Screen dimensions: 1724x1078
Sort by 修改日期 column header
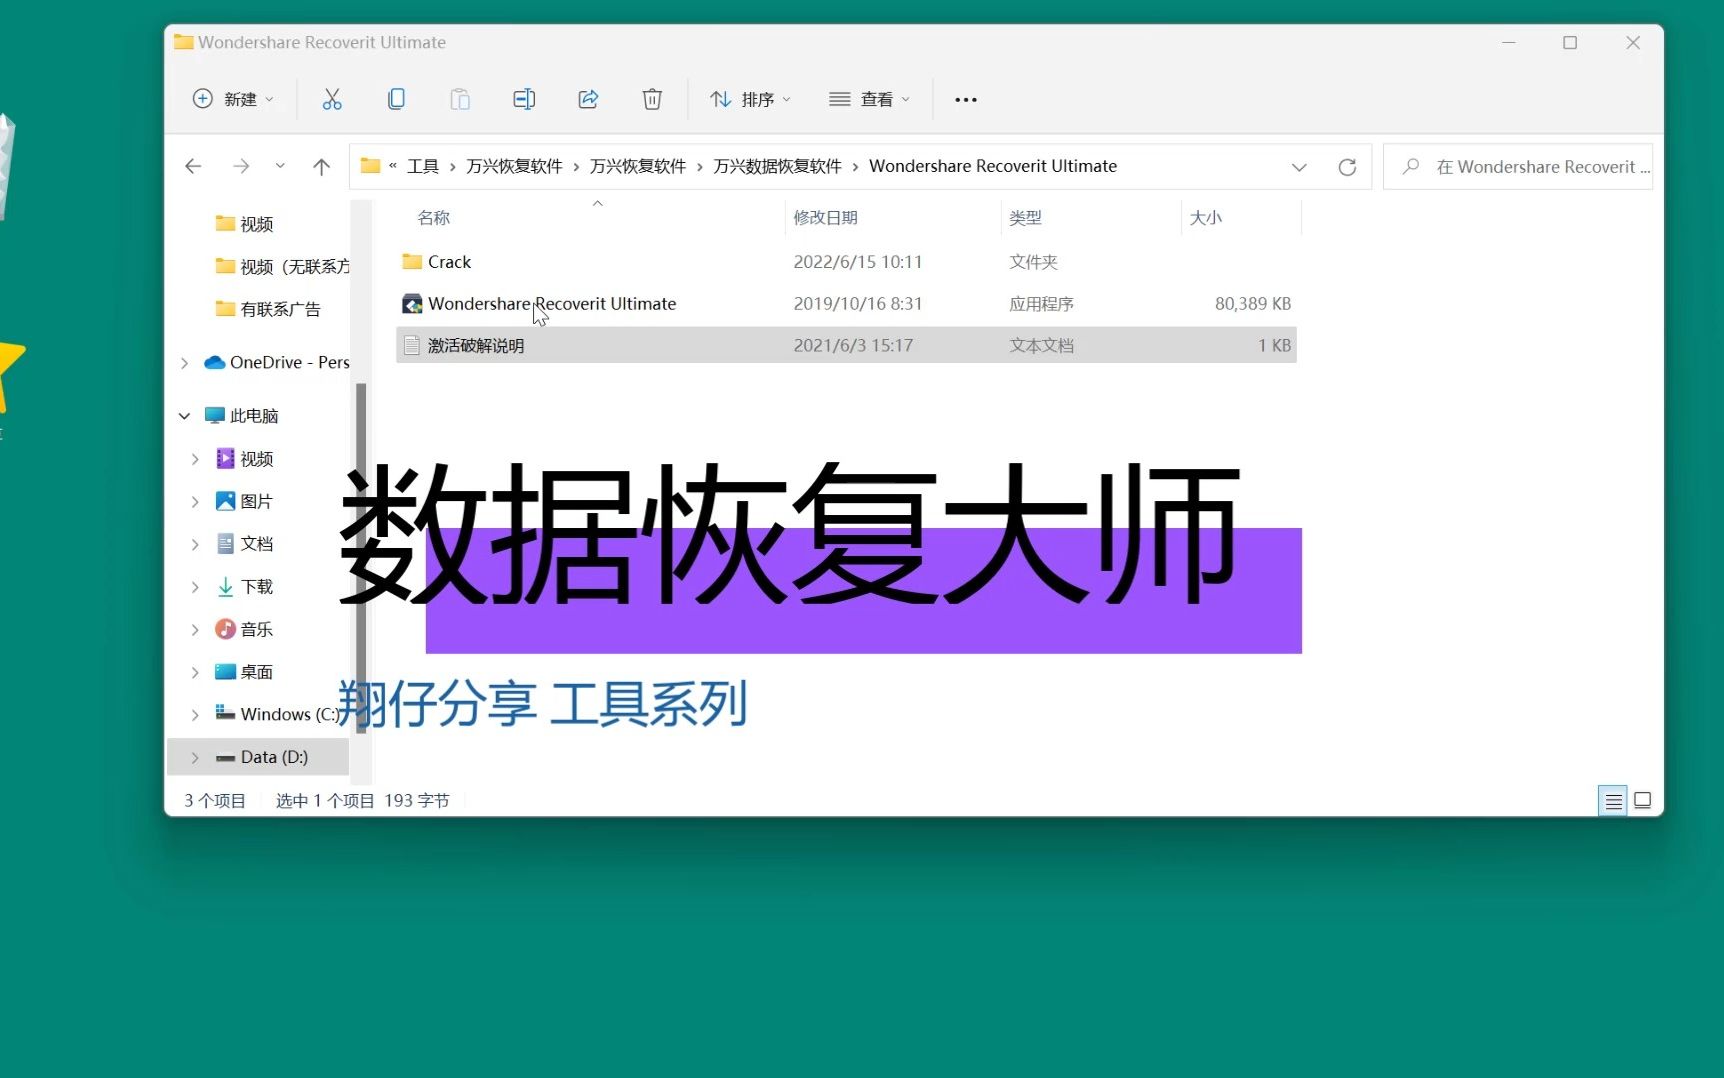[826, 217]
